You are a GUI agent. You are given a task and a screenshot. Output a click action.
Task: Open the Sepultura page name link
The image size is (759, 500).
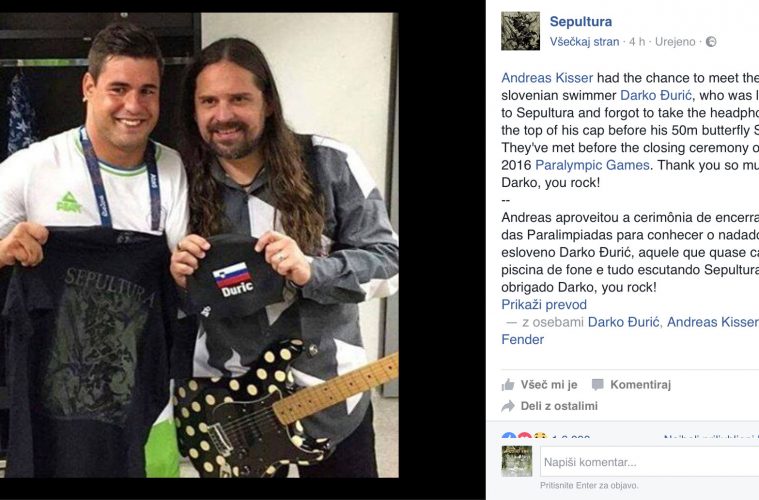pyautogui.click(x=580, y=21)
